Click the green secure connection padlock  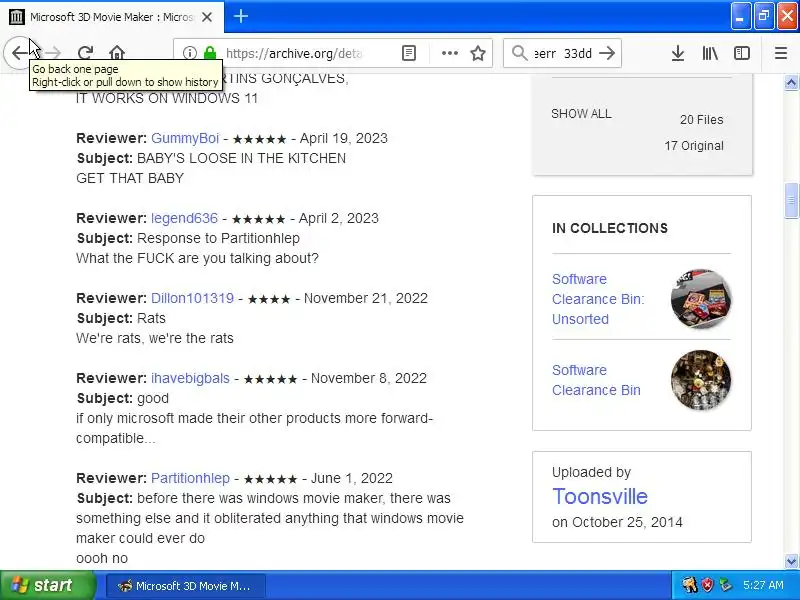tap(210, 53)
